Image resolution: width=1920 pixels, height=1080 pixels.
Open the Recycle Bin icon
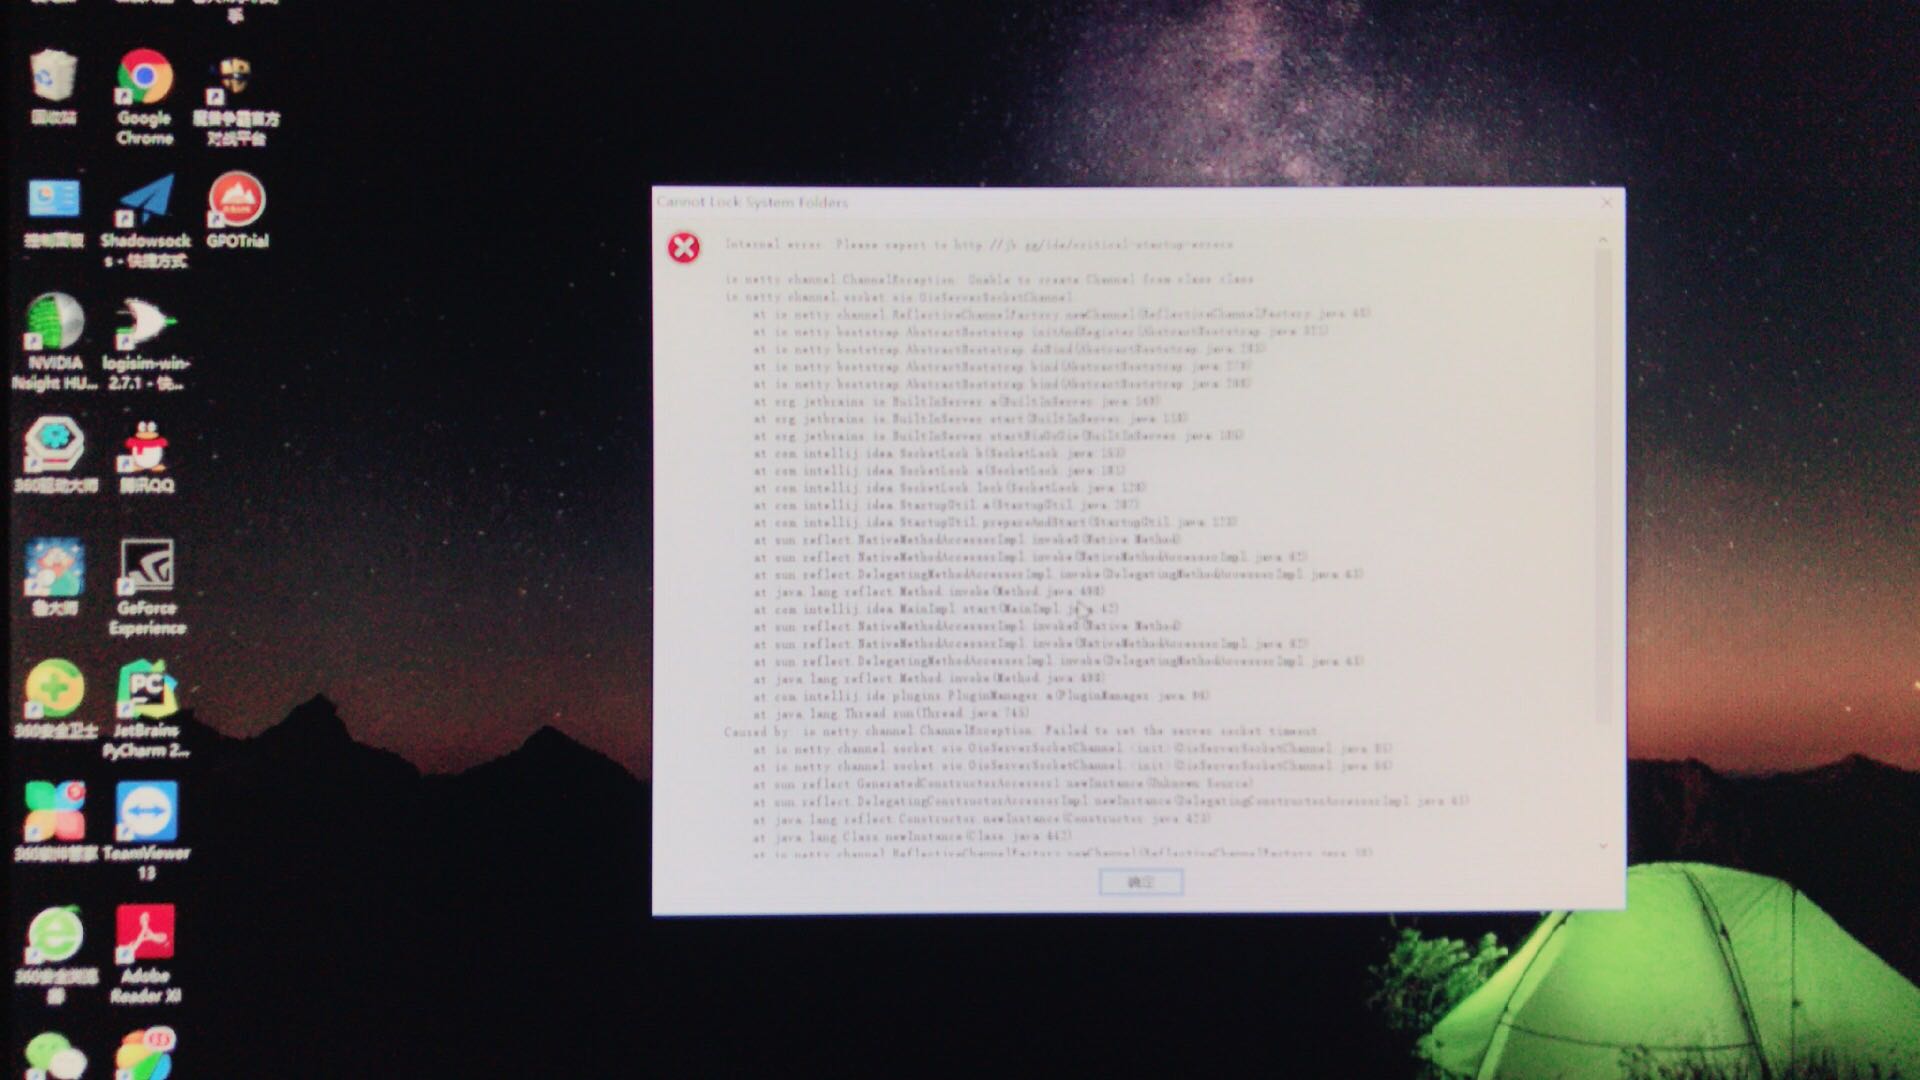click(54, 78)
